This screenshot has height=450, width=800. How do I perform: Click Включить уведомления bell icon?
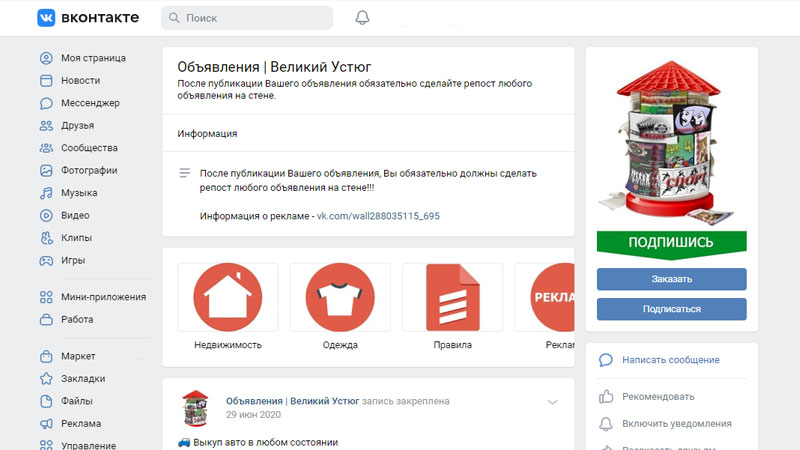click(x=606, y=423)
